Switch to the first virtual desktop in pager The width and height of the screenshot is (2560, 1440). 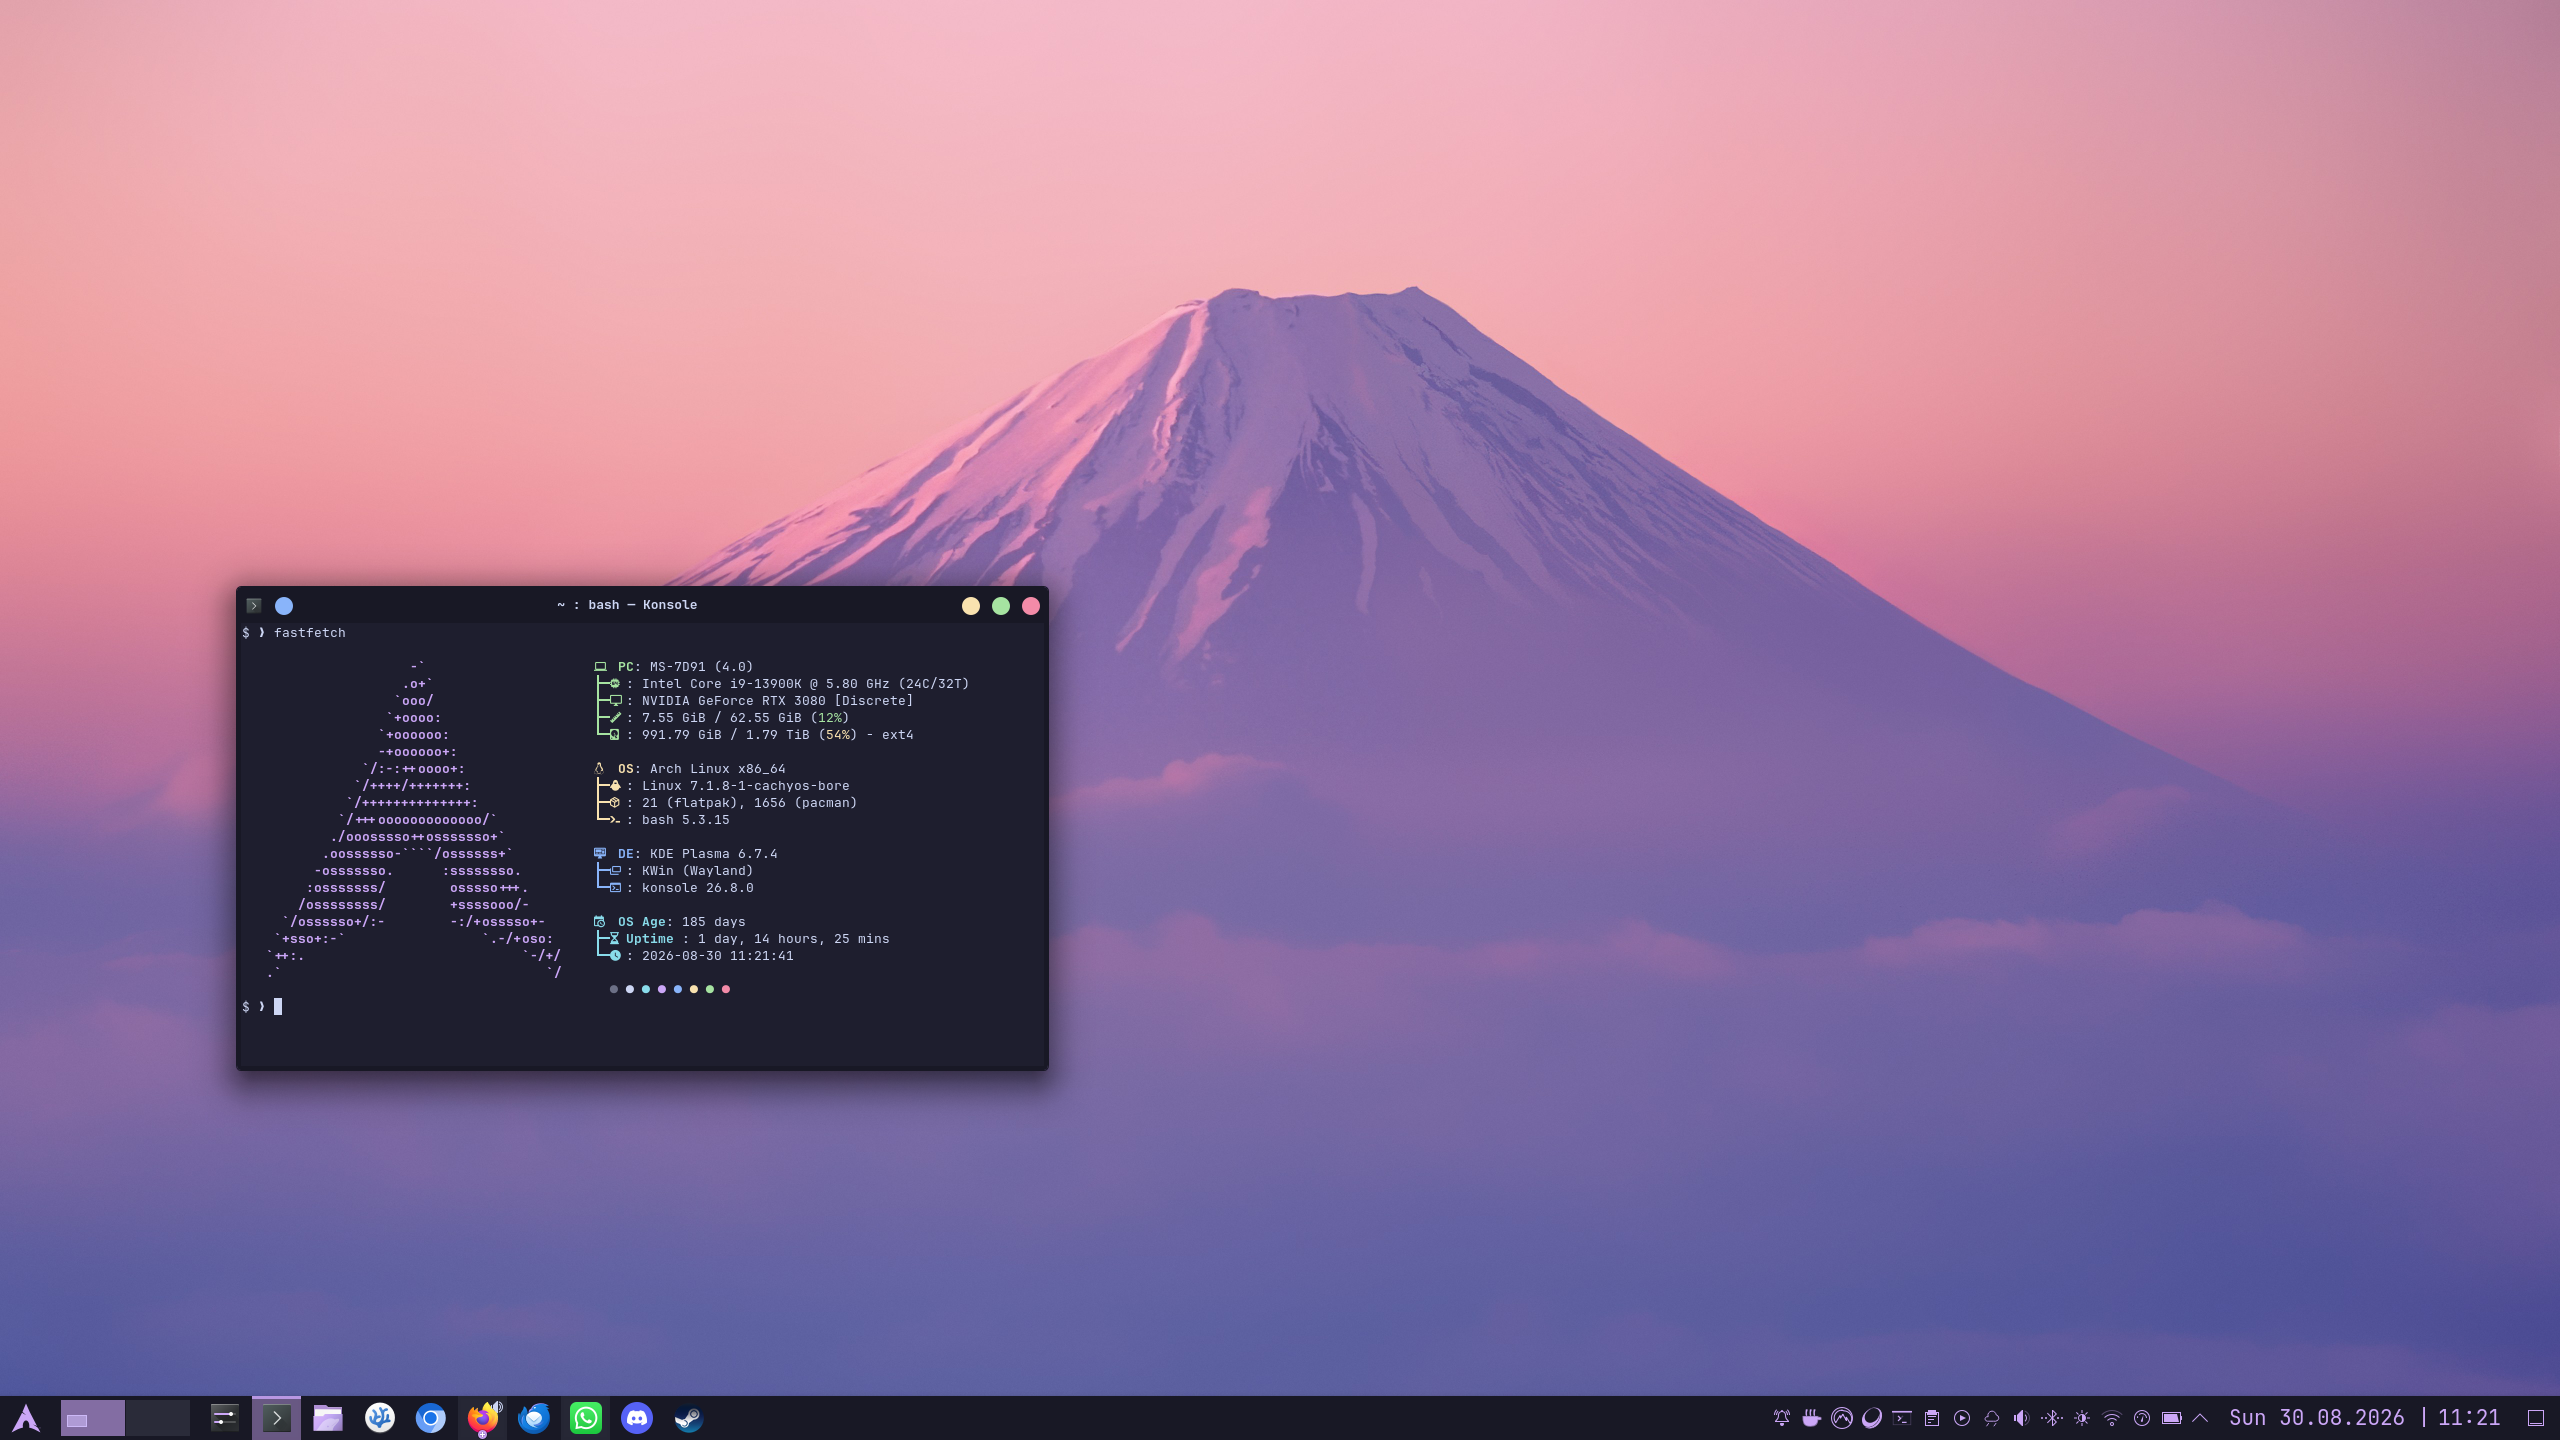[x=93, y=1418]
